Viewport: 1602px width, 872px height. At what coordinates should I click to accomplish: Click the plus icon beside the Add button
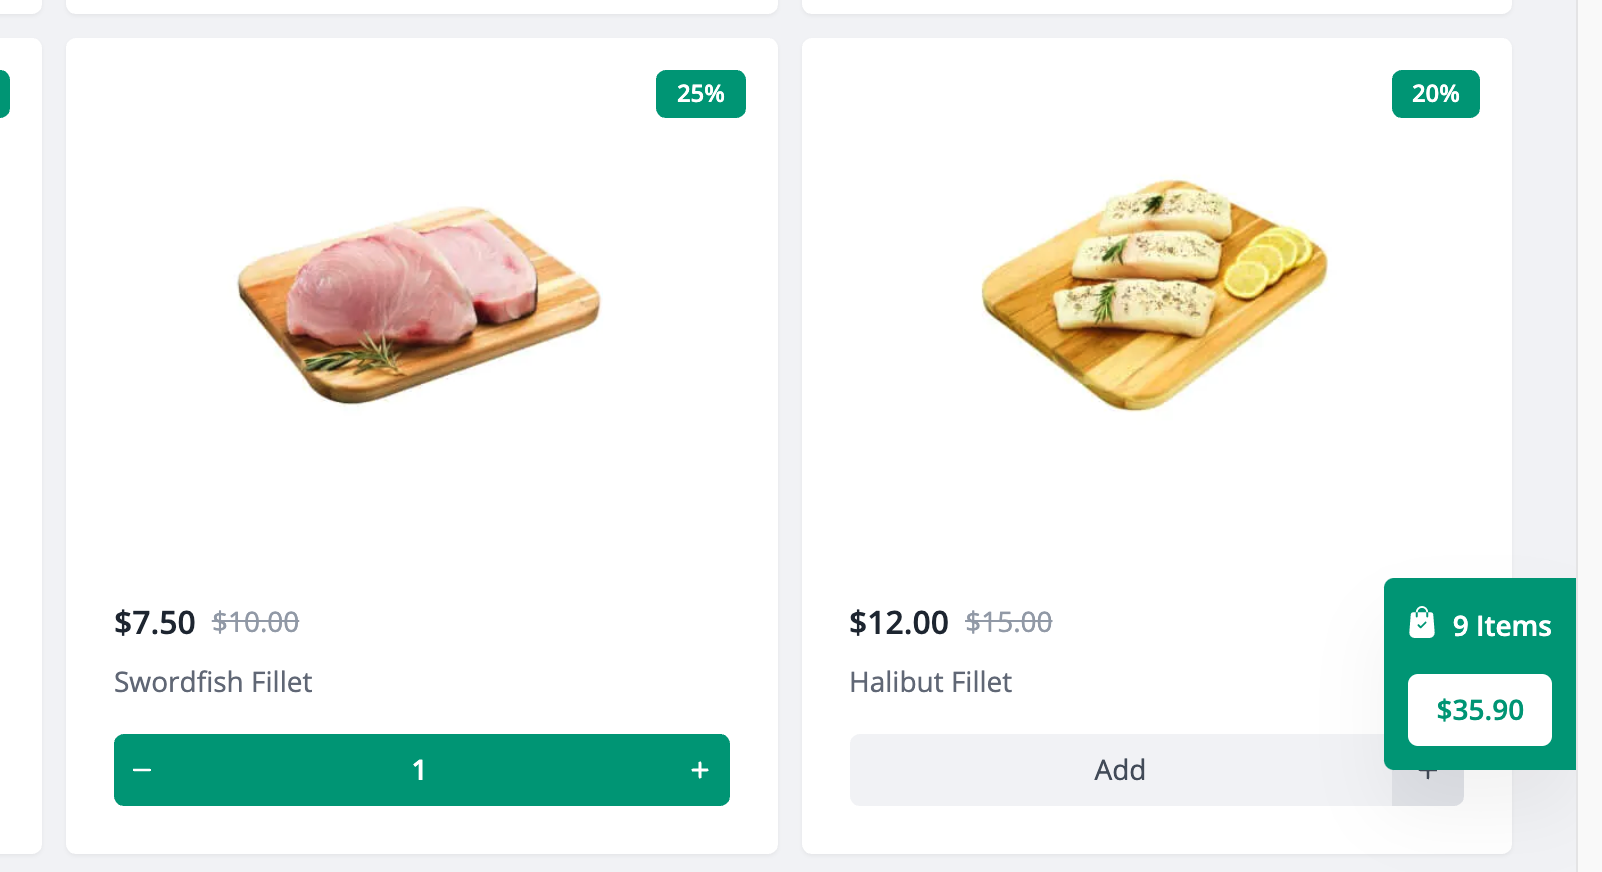tap(1428, 788)
